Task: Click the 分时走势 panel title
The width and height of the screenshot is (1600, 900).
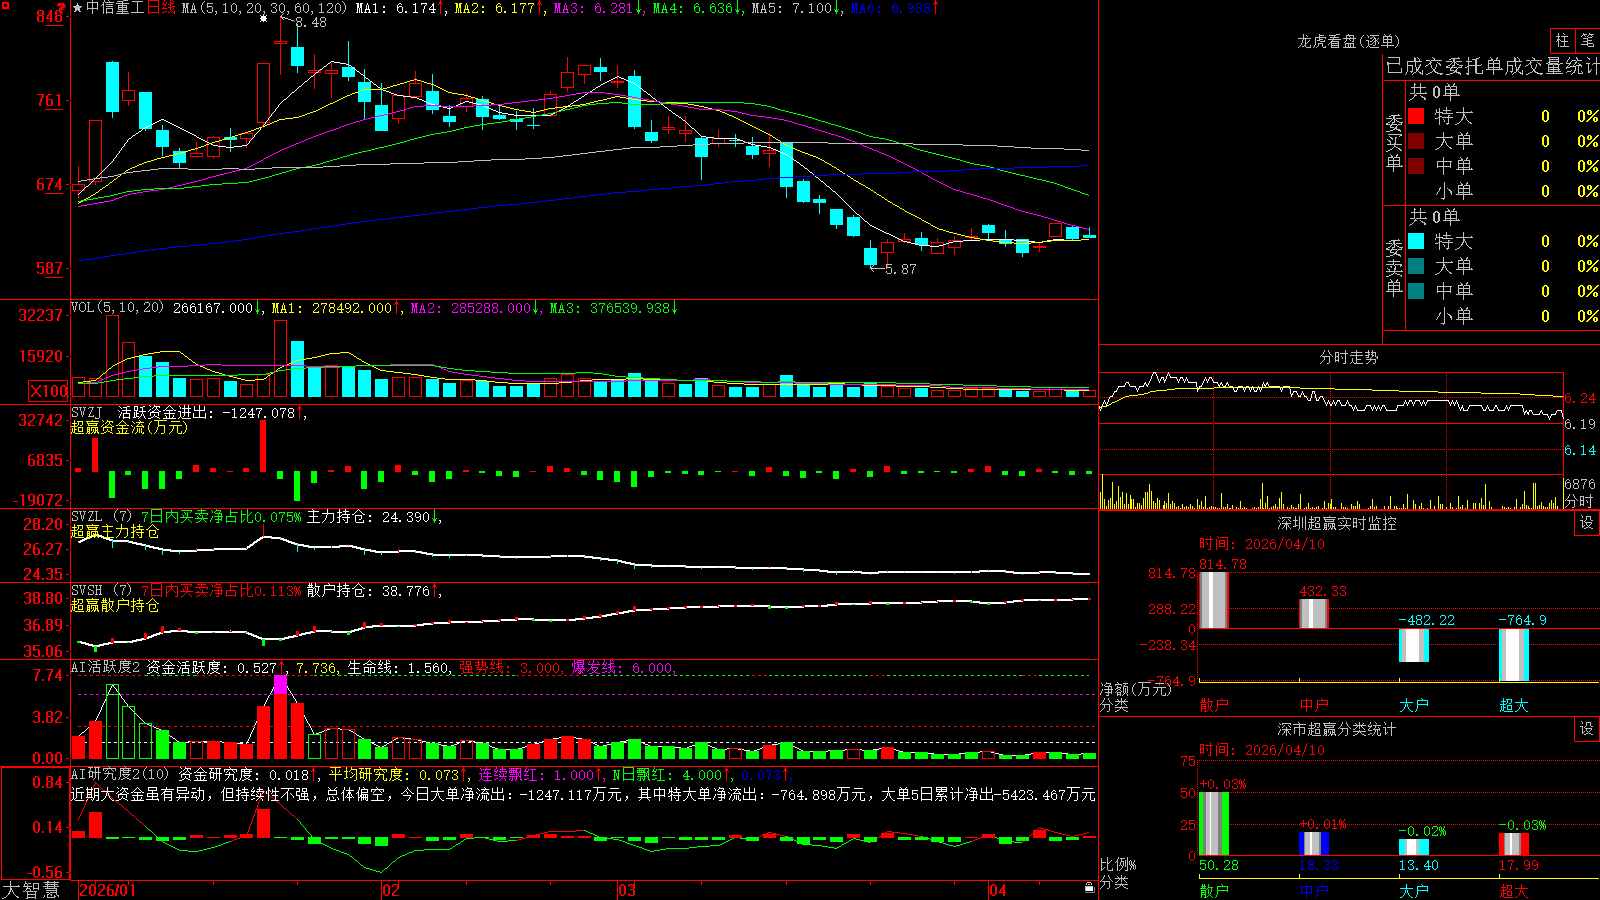Action: tap(1349, 357)
